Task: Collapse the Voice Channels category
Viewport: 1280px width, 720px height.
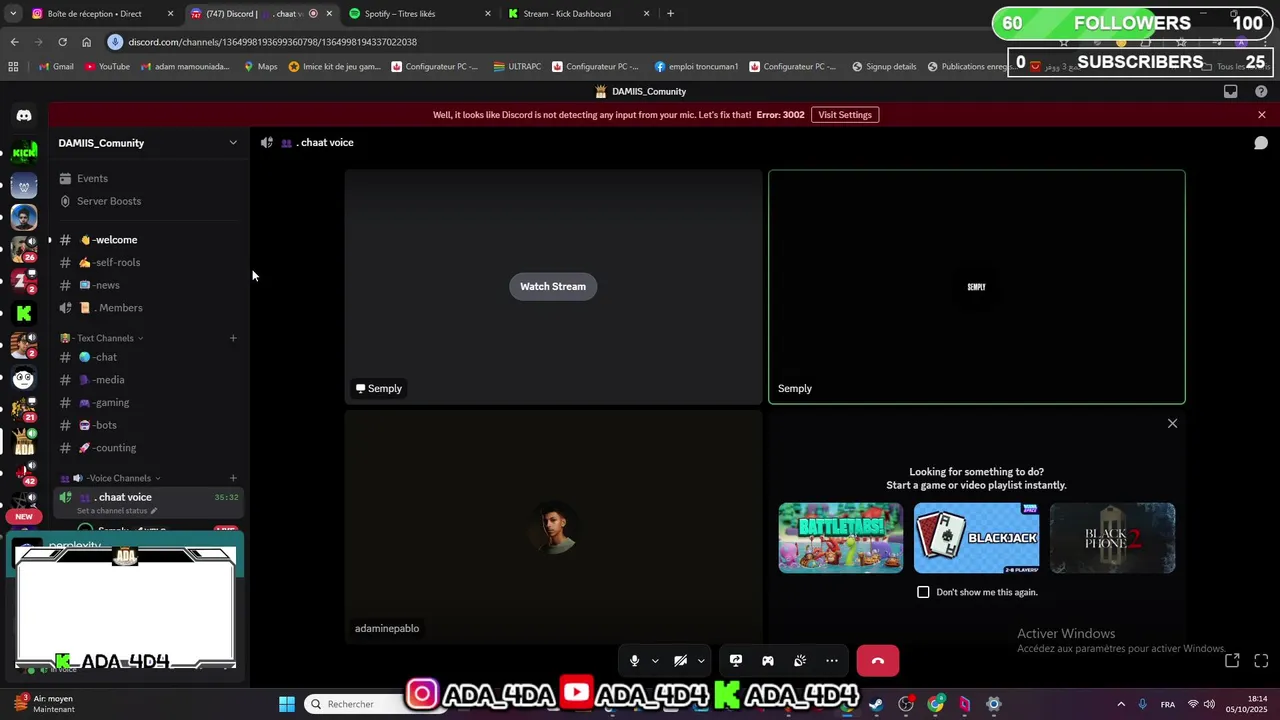Action: click(x=112, y=478)
